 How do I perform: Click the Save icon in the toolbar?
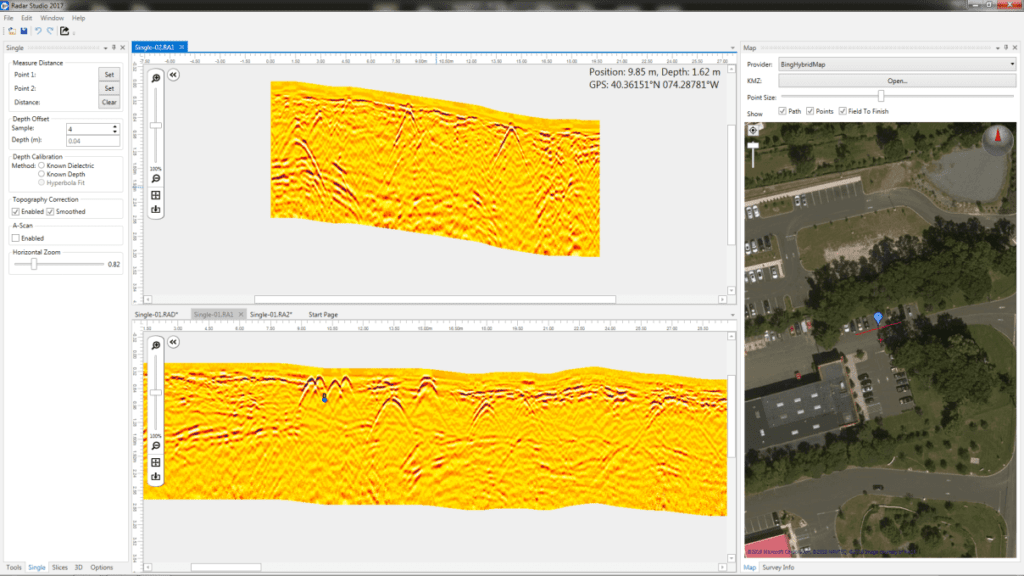pos(23,31)
